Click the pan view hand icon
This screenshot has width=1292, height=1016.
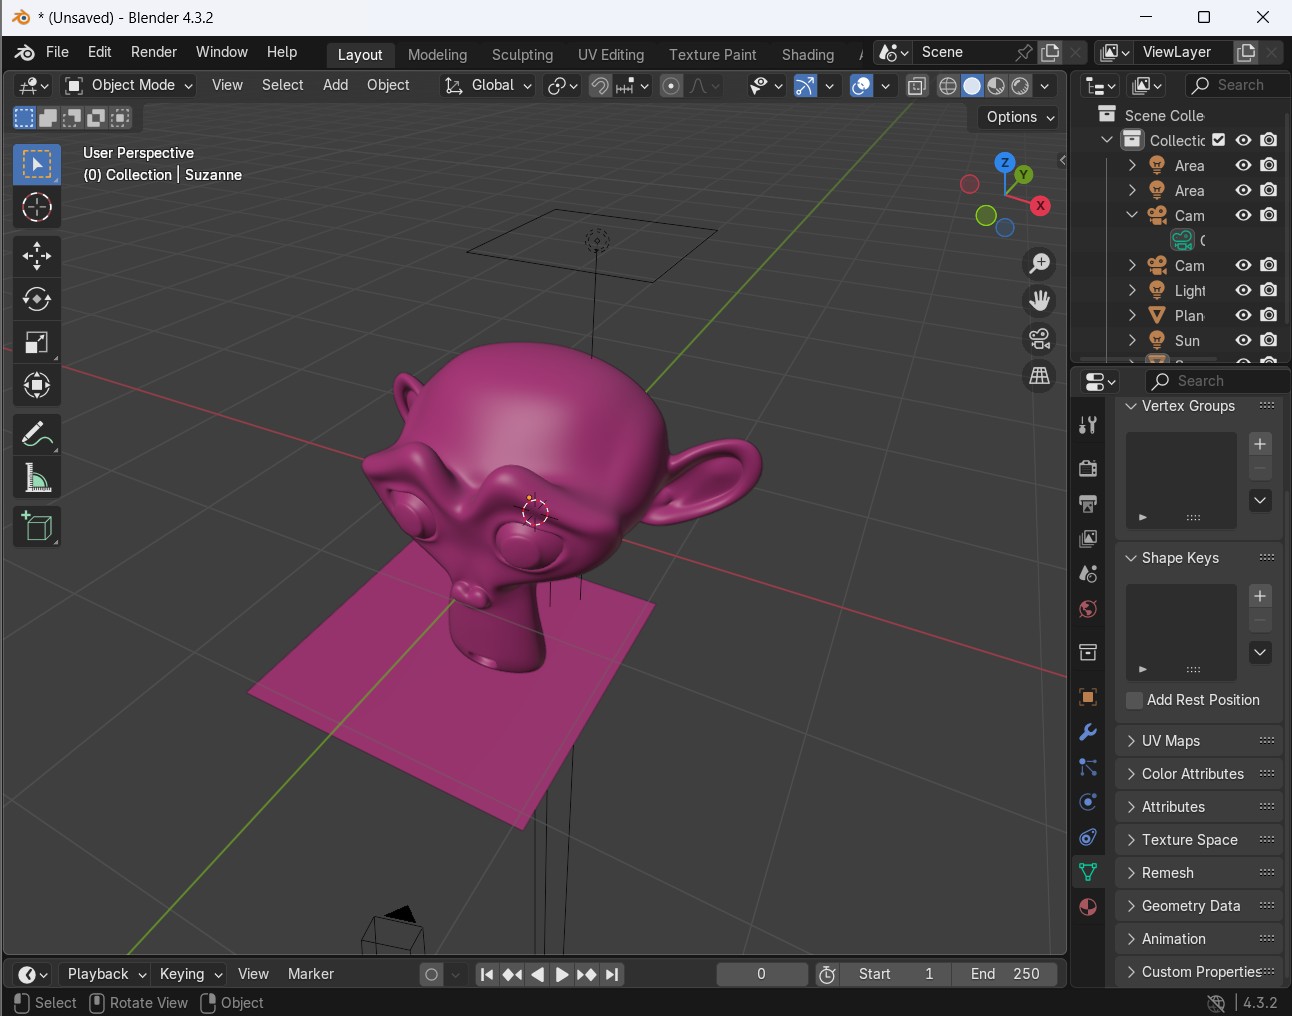point(1040,301)
